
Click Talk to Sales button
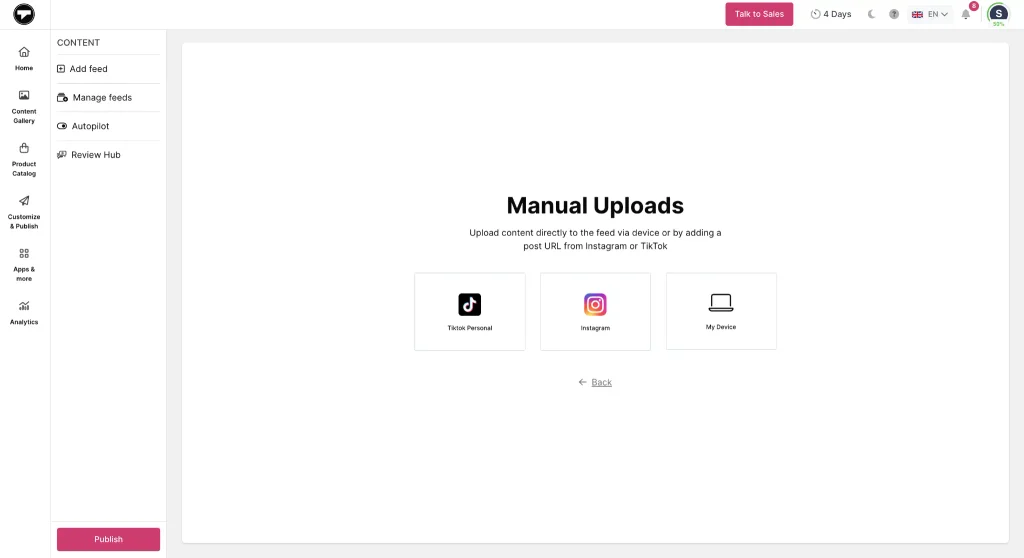point(759,14)
